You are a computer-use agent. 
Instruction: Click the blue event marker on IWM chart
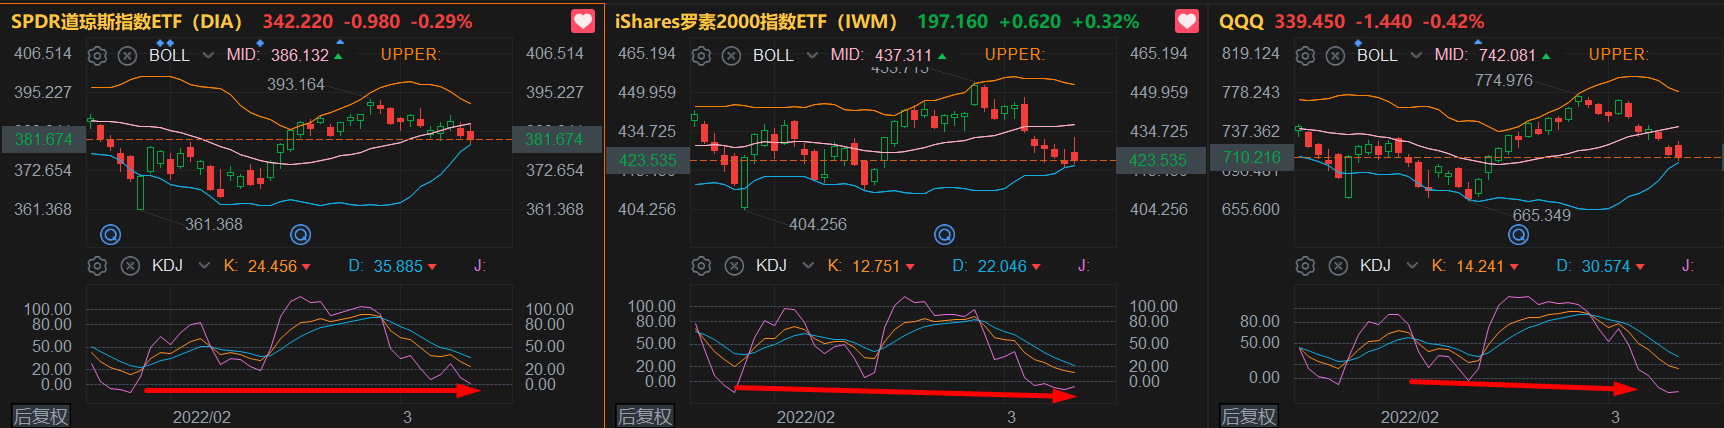[944, 234]
